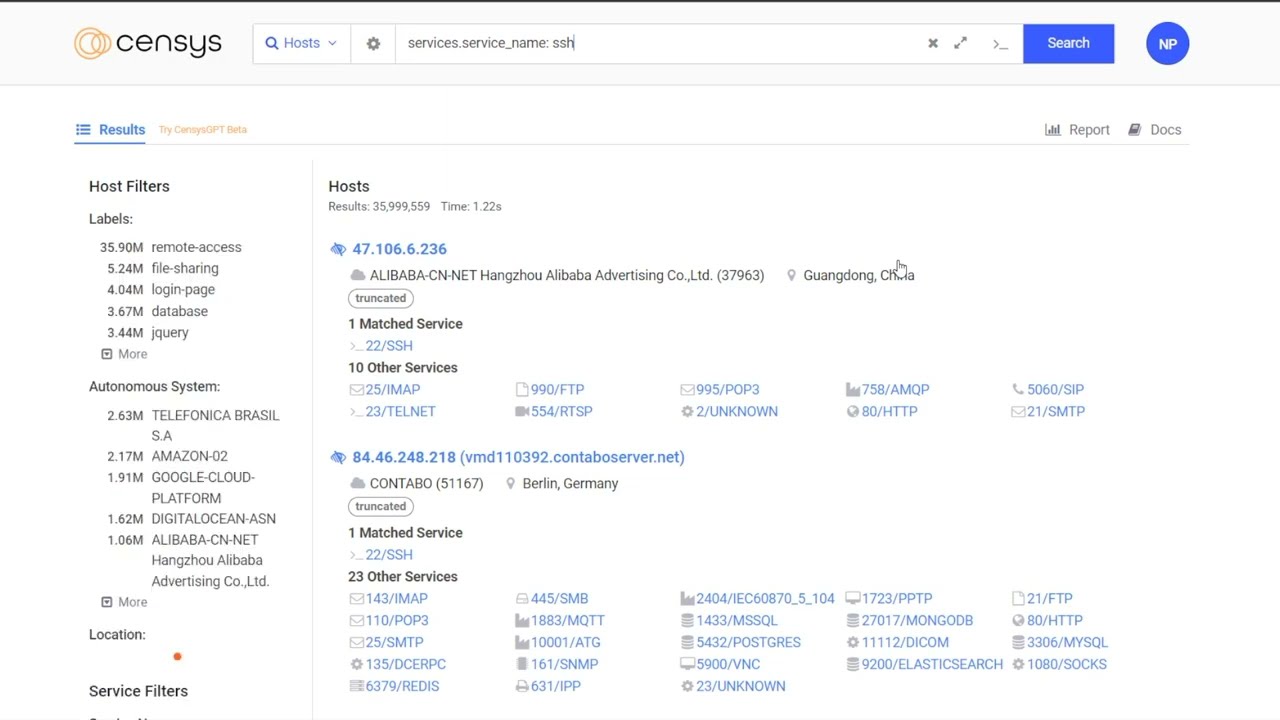The width and height of the screenshot is (1280, 720).
Task: Open 445/SMB service
Action: pos(552,598)
